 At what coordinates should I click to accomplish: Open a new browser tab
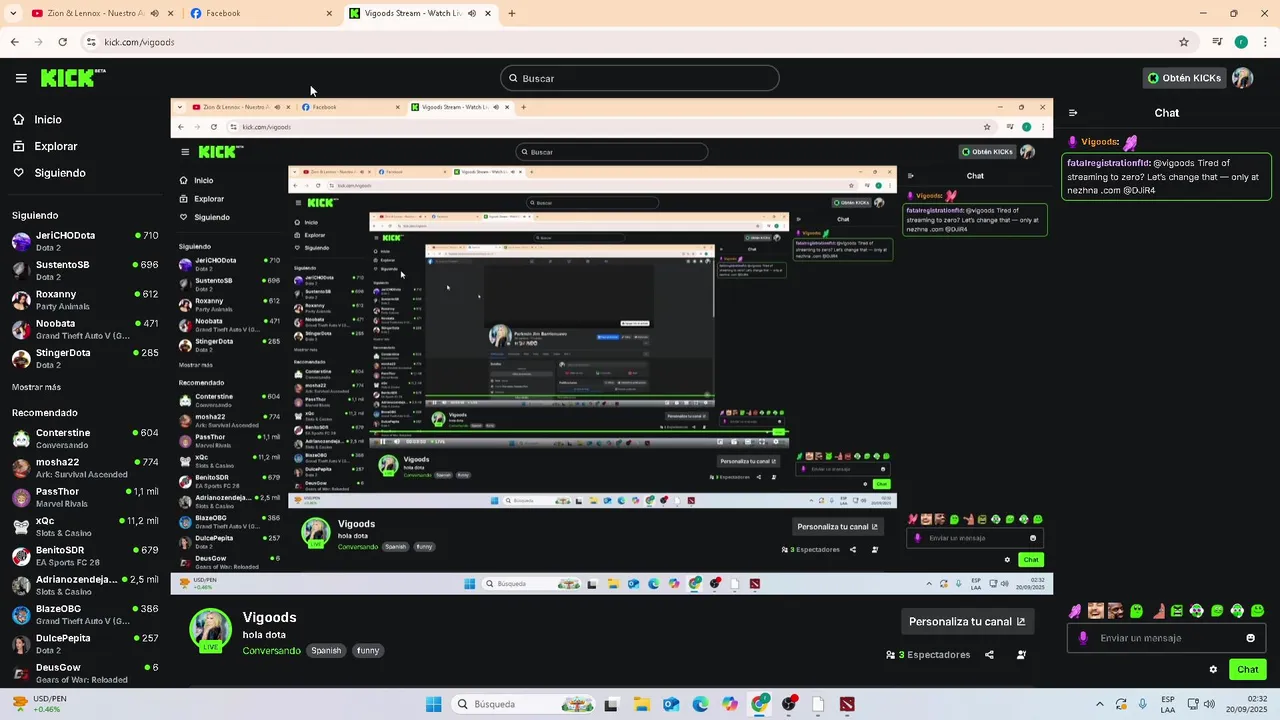coord(512,13)
